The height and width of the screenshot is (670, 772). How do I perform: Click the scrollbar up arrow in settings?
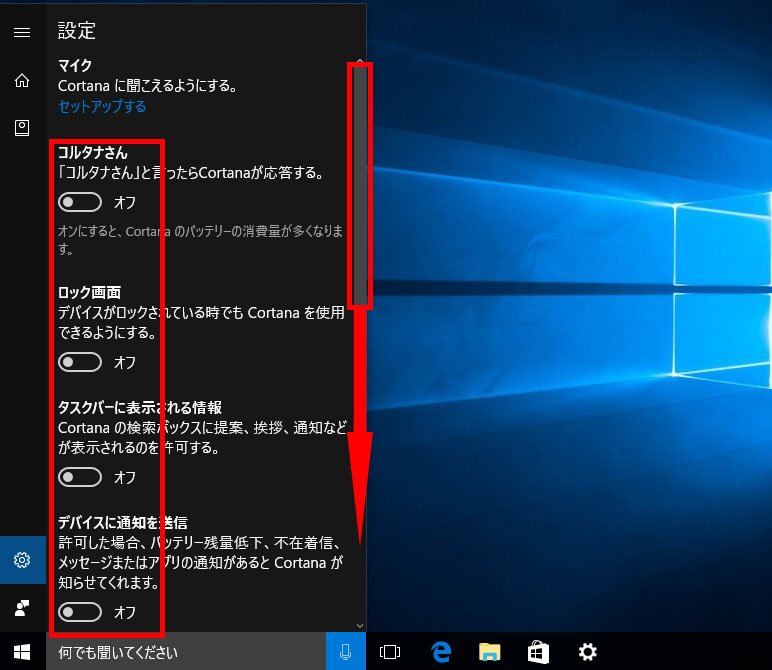click(360, 61)
